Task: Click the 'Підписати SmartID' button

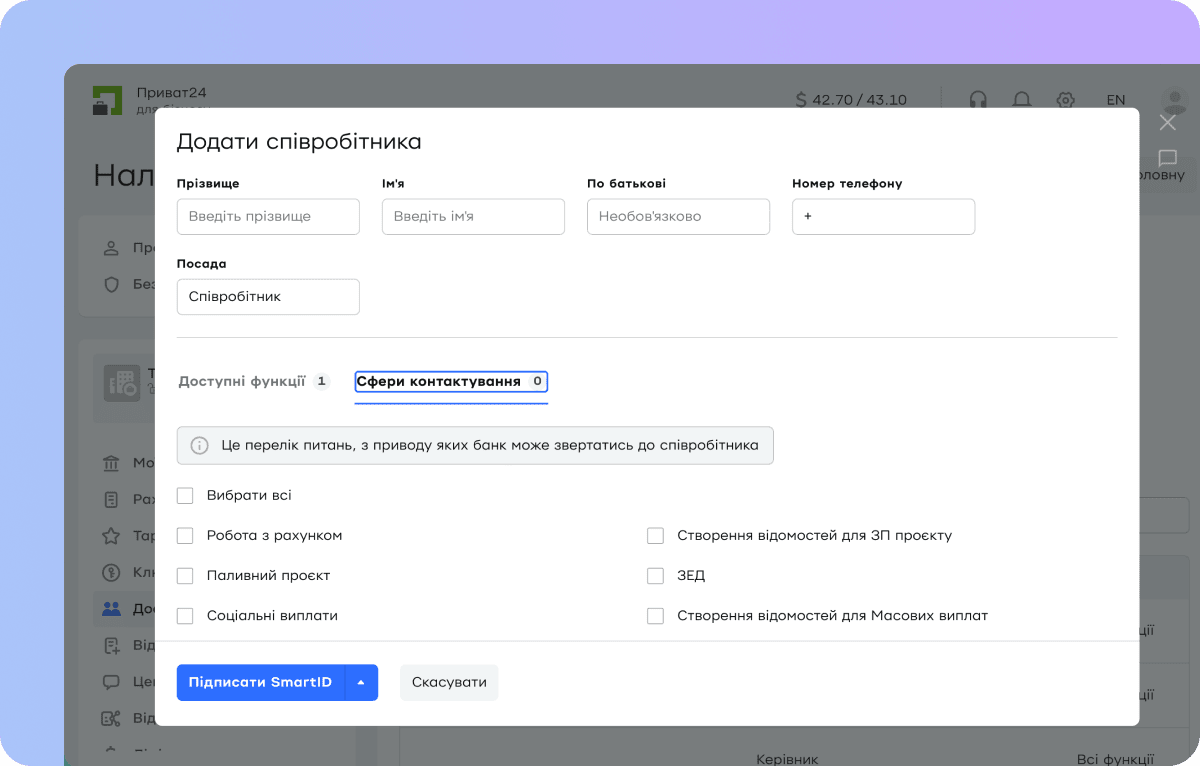Action: point(261,682)
